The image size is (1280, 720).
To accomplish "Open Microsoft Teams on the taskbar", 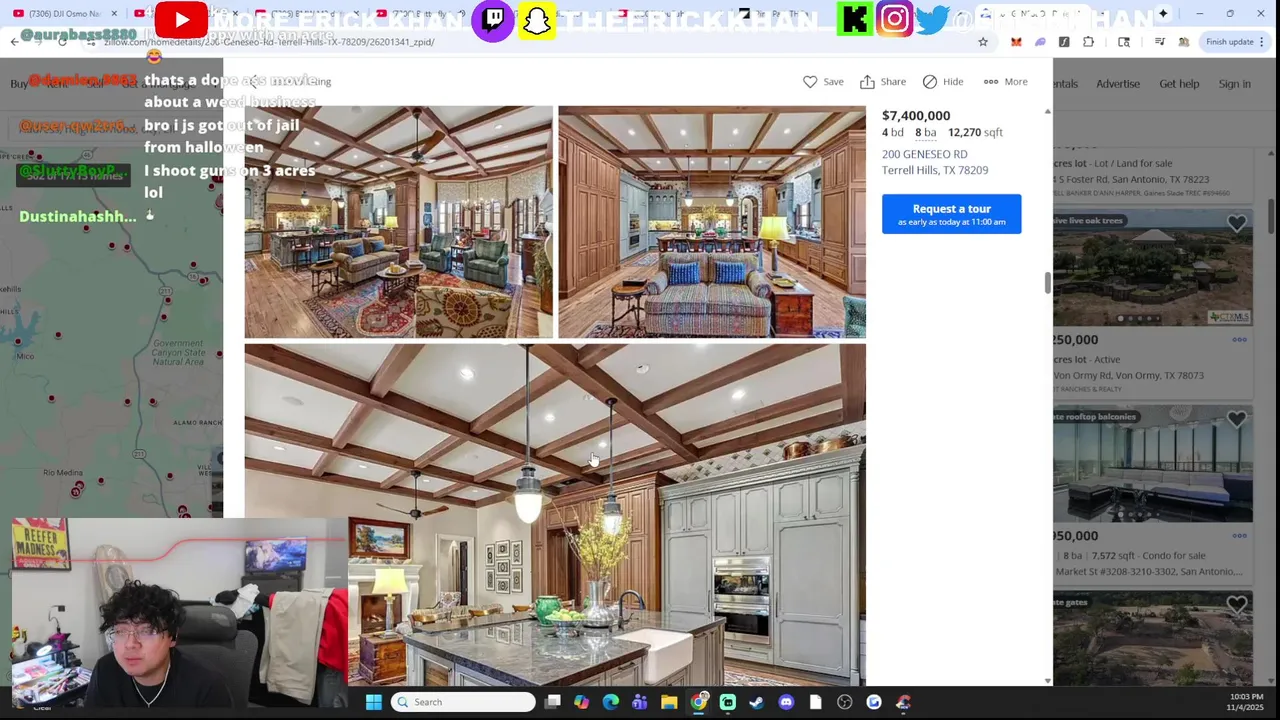I will tap(640, 702).
